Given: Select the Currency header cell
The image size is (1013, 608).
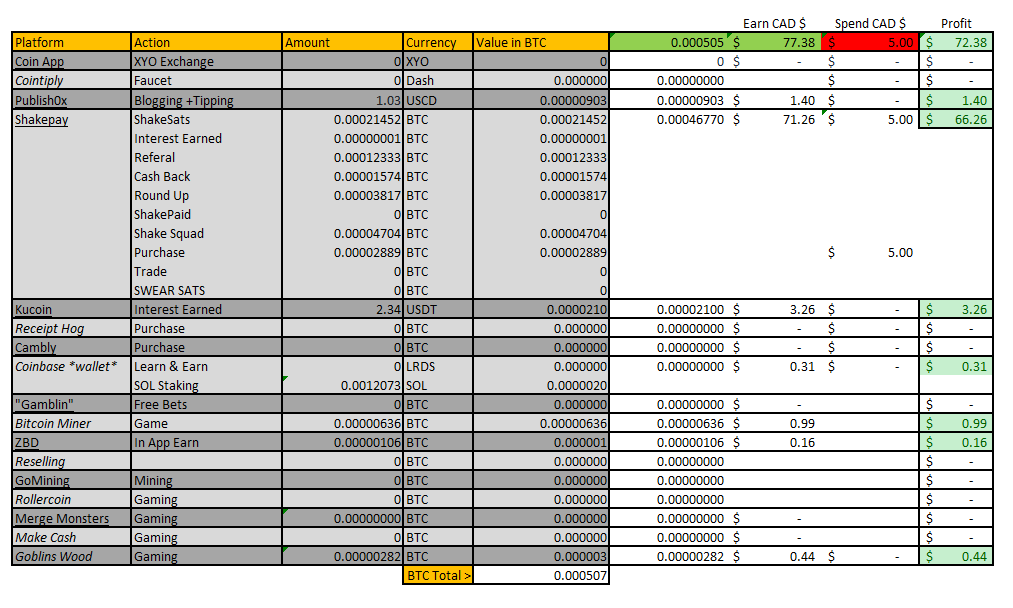Looking at the screenshot, I should click(438, 42).
